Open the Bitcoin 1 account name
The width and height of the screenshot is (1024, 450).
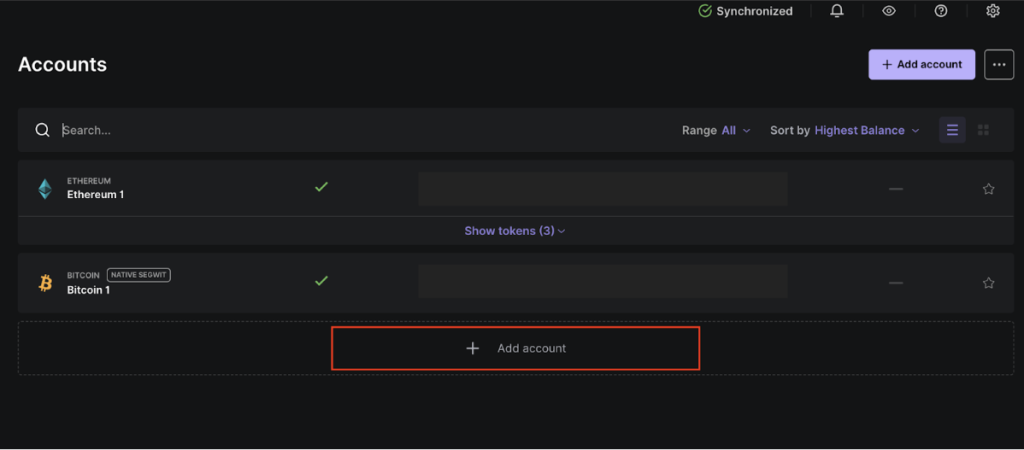coord(88,290)
